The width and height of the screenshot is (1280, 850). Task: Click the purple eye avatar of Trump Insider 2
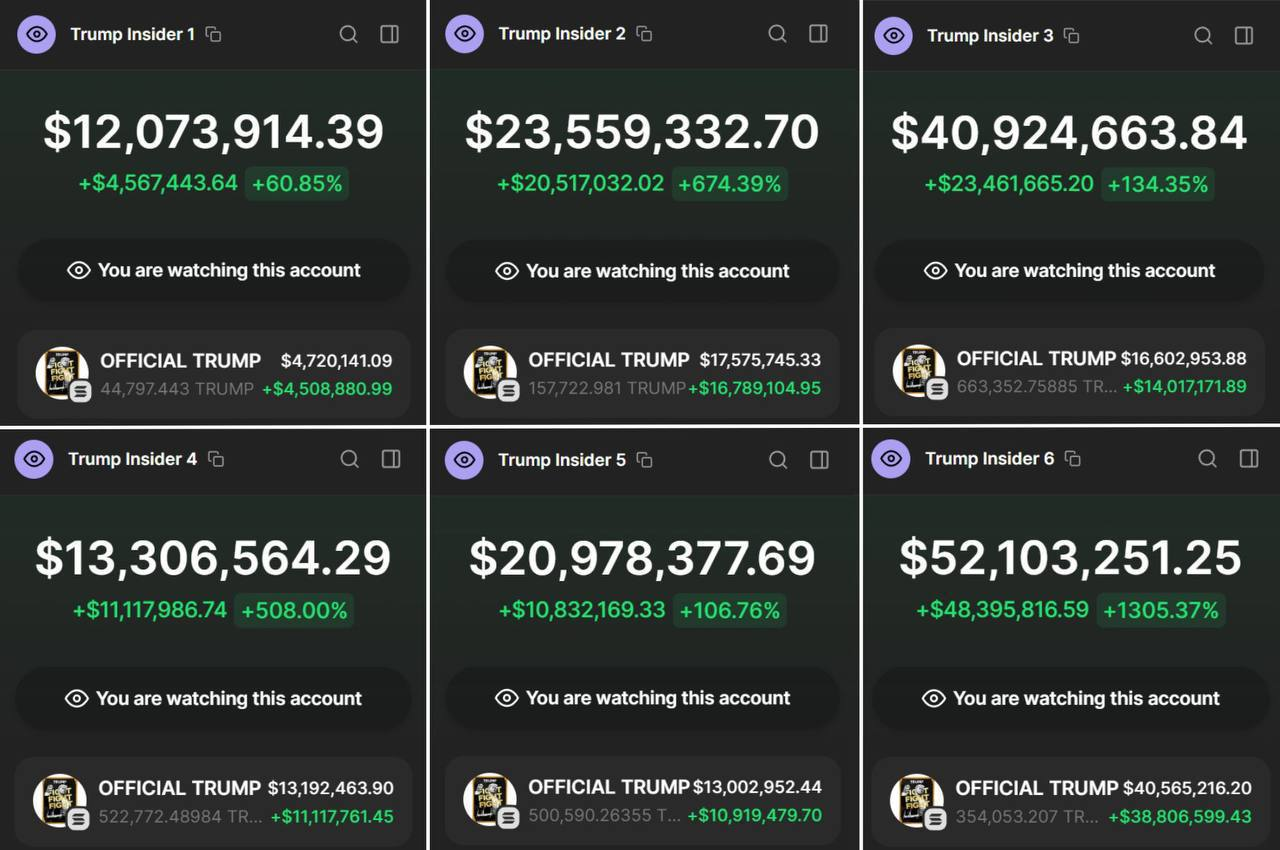(x=464, y=34)
